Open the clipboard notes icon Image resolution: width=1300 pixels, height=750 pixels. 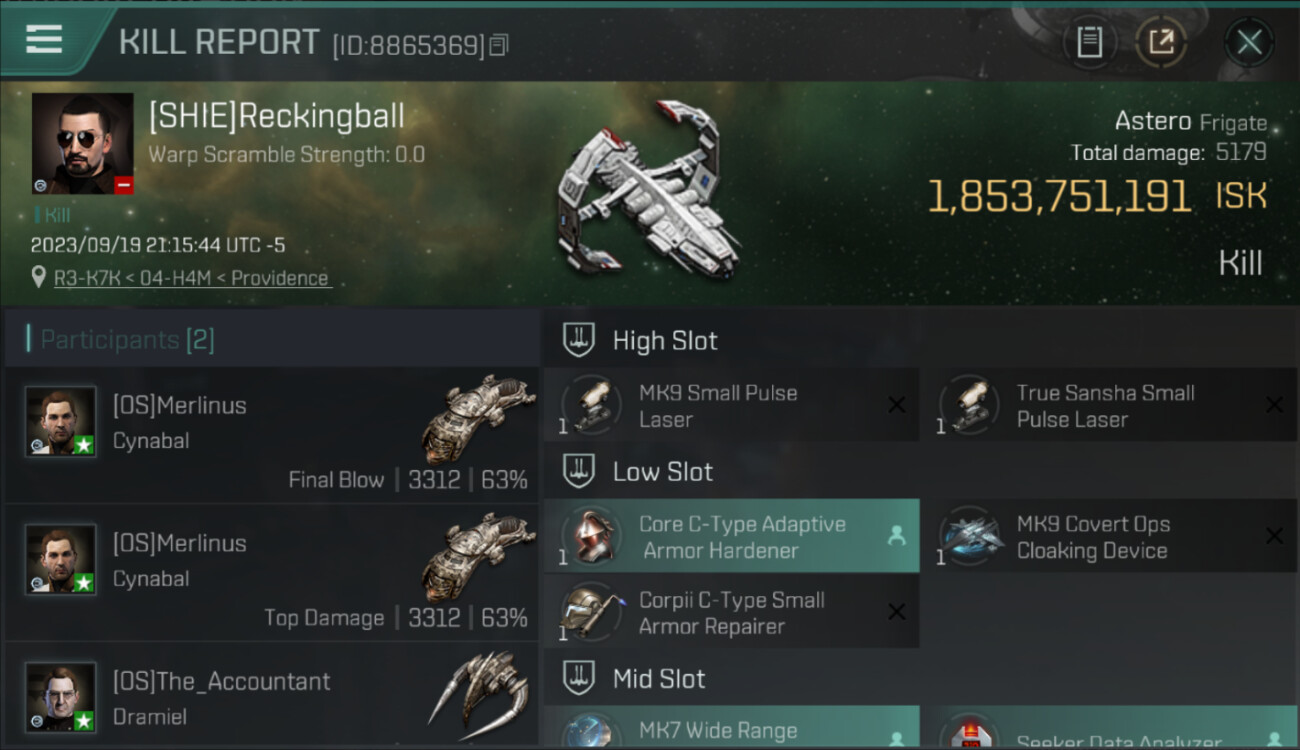coord(1089,42)
